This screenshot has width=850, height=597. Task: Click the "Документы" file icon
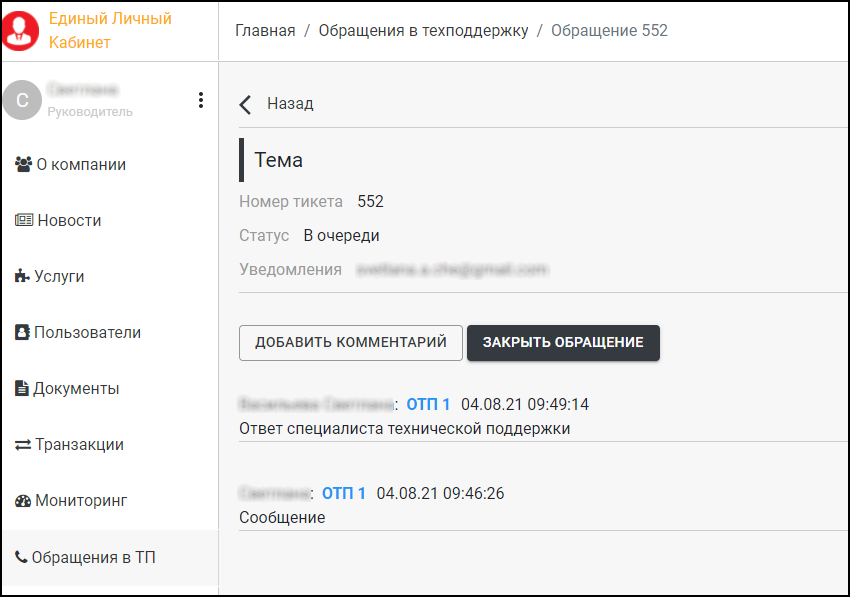click(22, 388)
